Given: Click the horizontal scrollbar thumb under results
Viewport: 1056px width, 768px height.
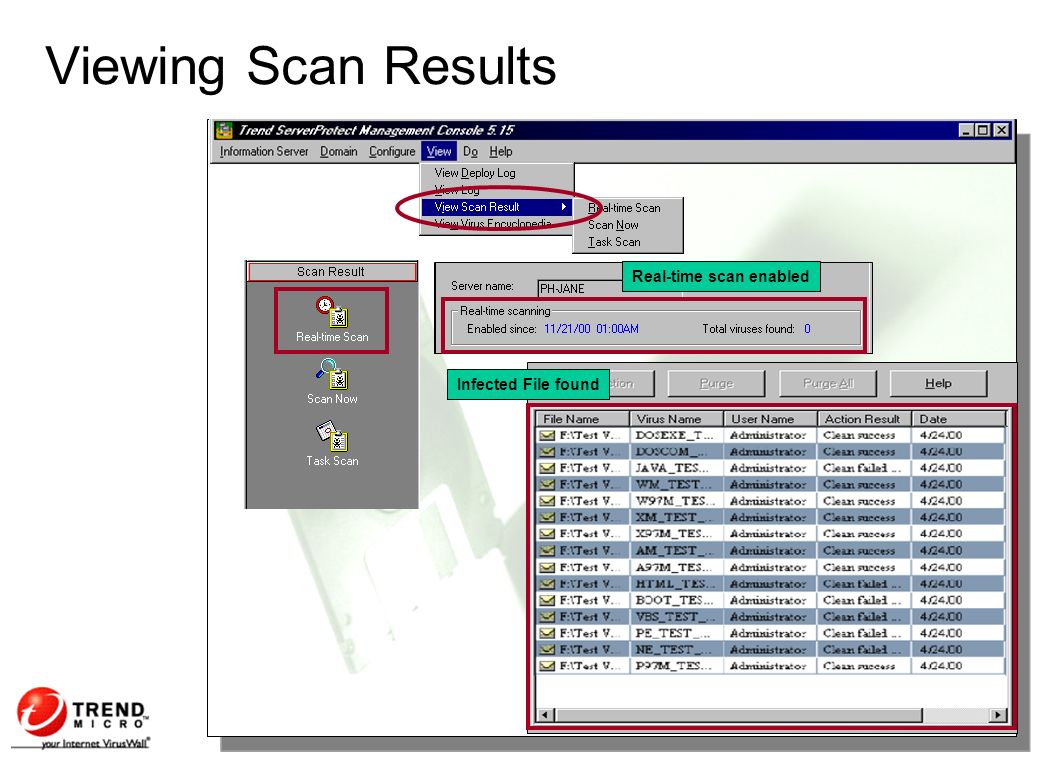Looking at the screenshot, I should 738,715.
